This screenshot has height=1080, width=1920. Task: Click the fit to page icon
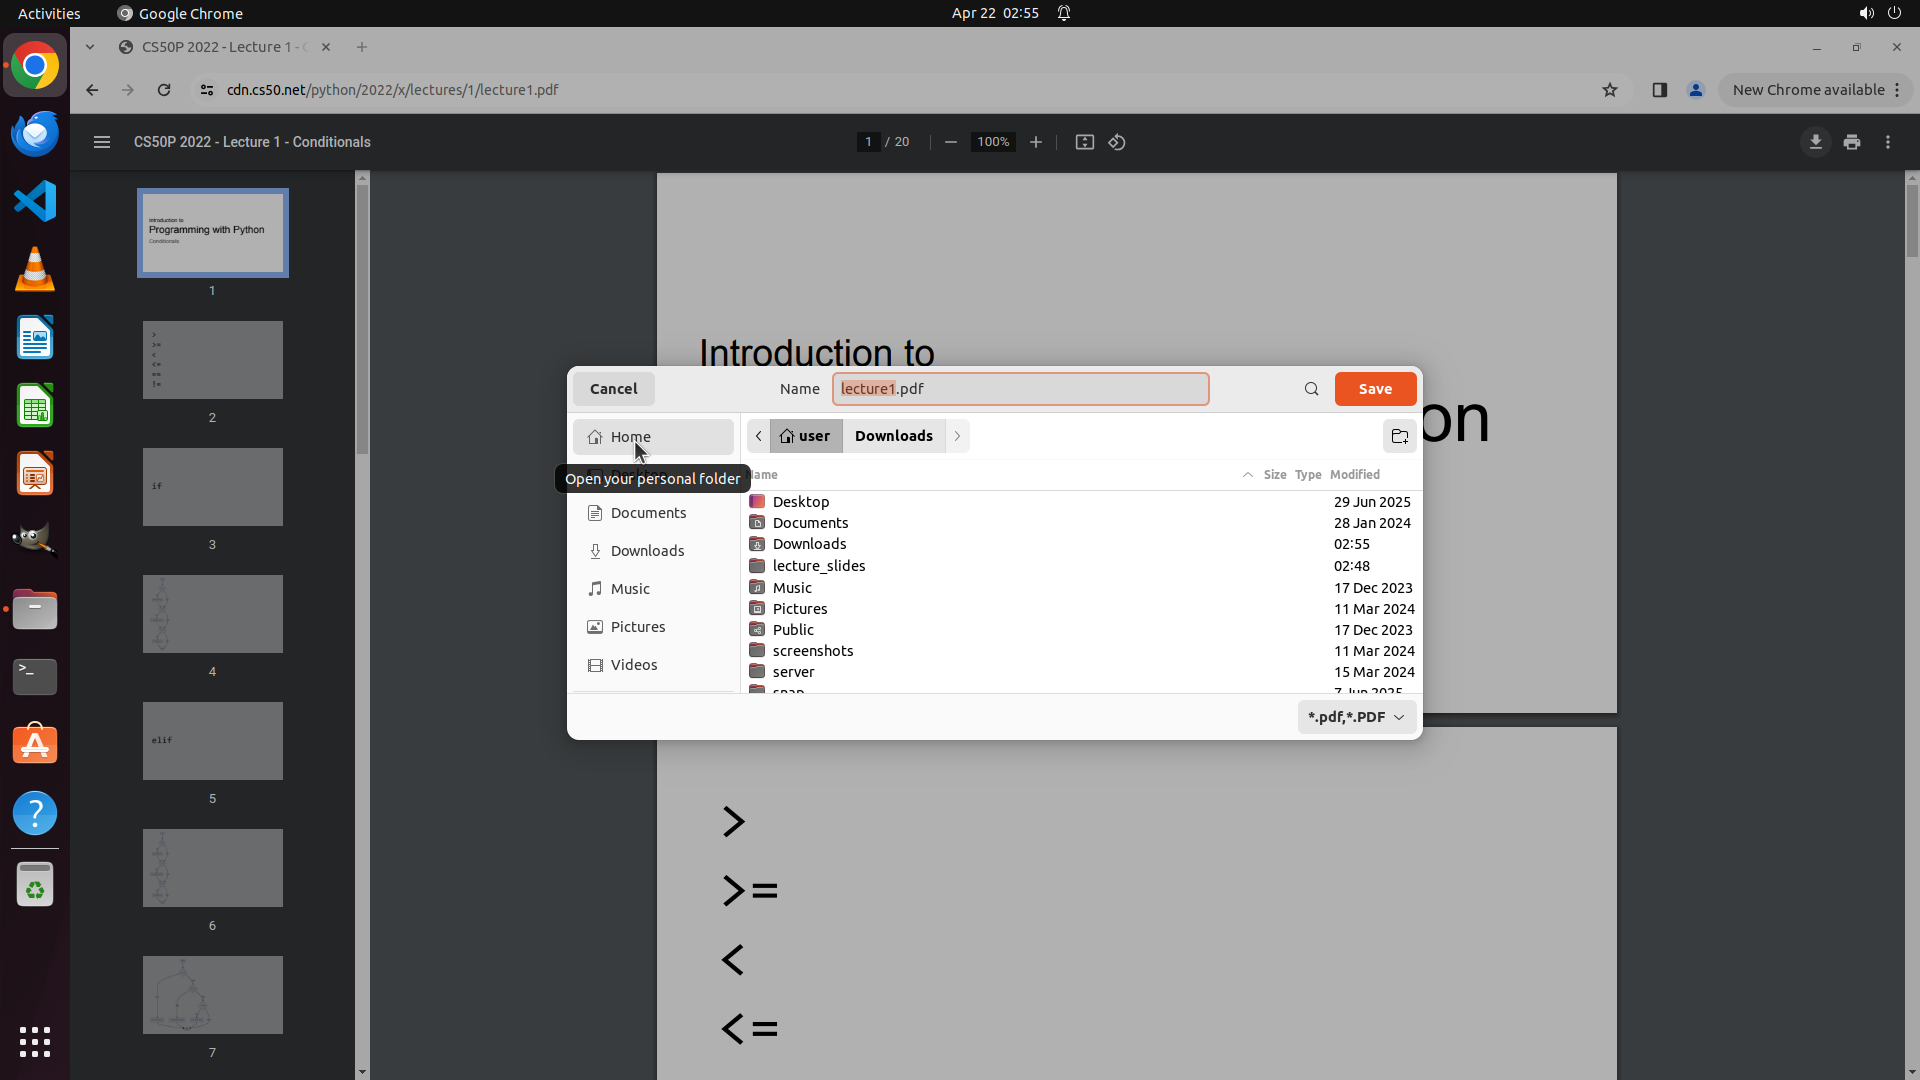click(1084, 142)
